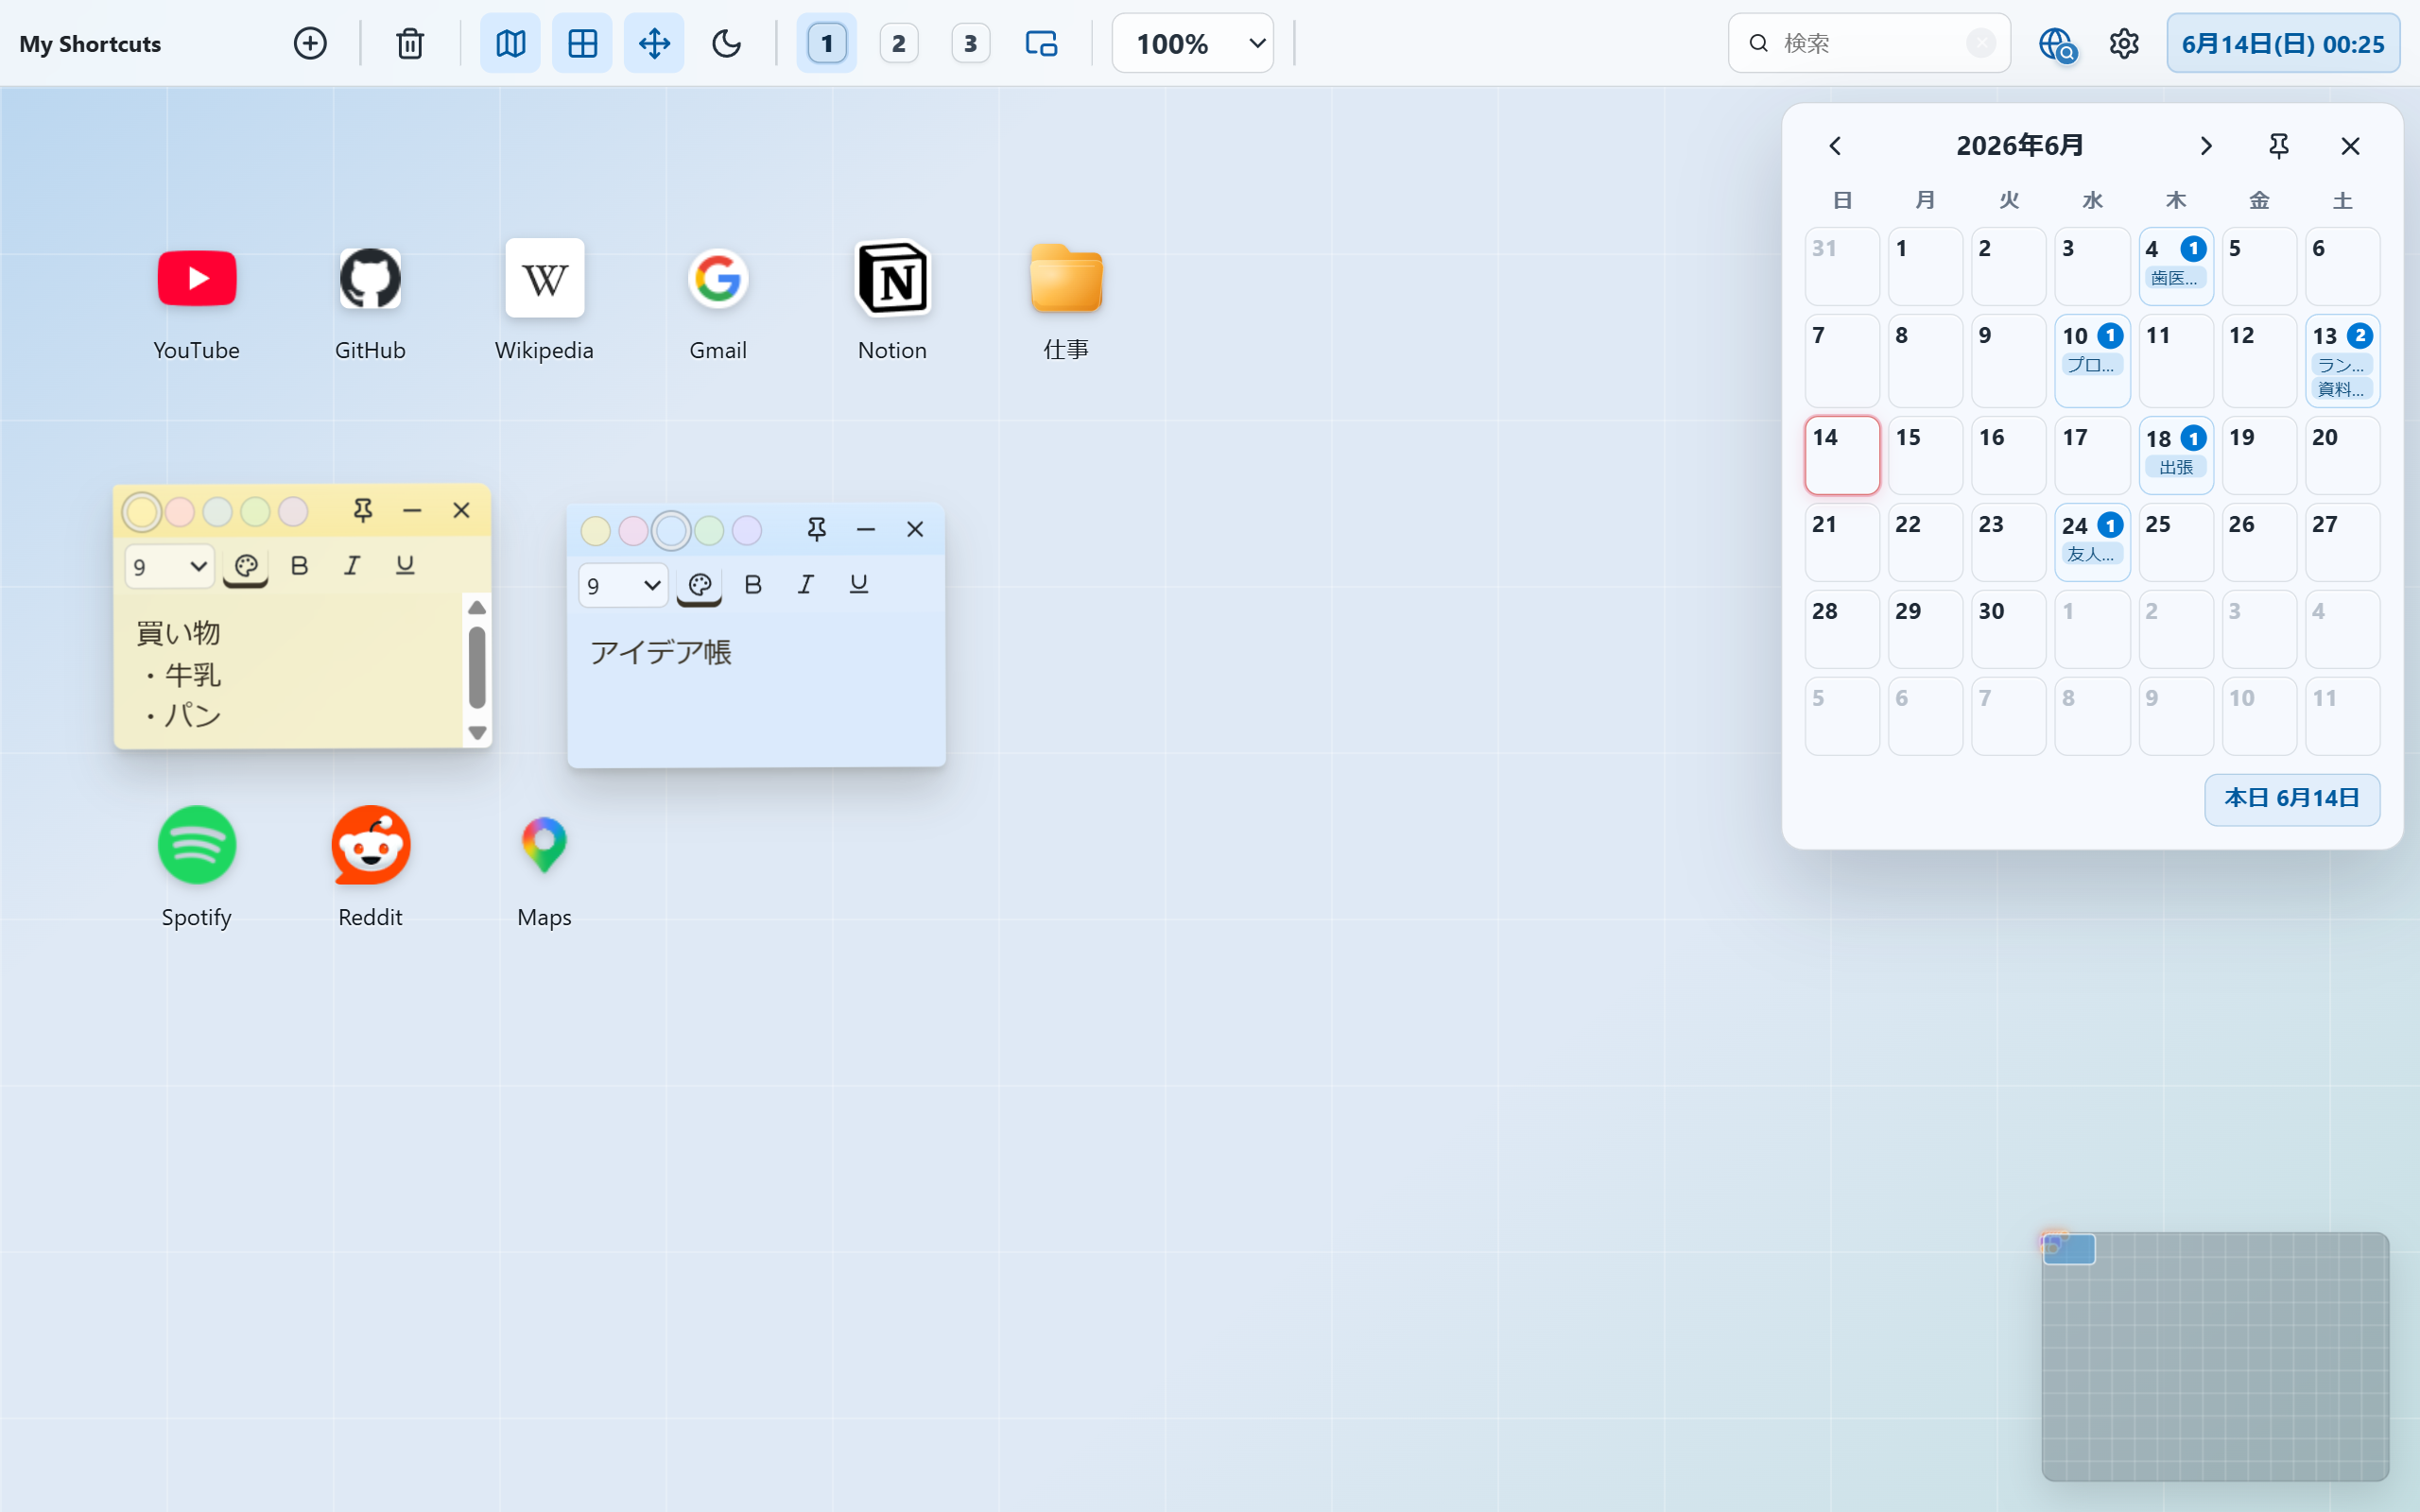The height and width of the screenshot is (1512, 2420).
Task: Click the 検索 search field
Action: (x=1868, y=43)
